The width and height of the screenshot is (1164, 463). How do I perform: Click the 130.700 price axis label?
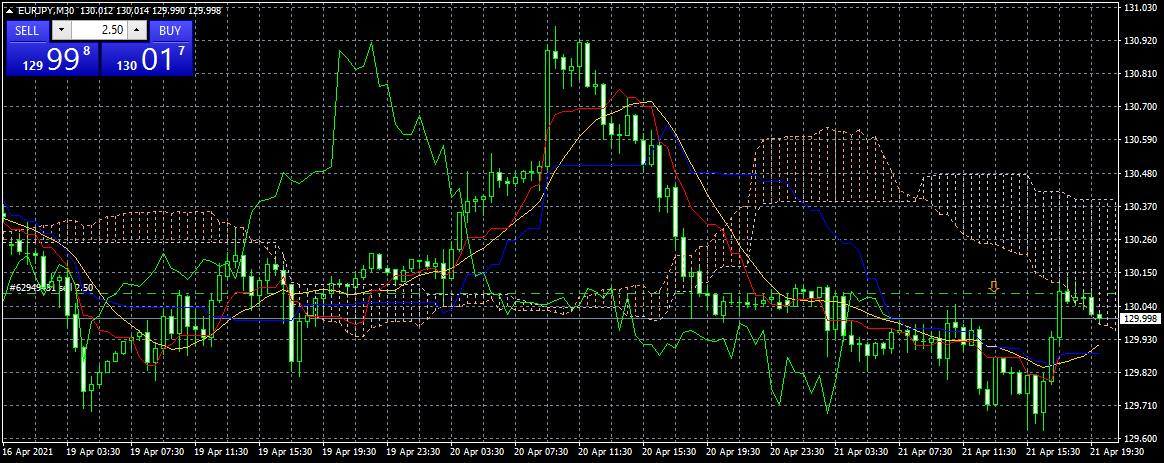(1138, 107)
